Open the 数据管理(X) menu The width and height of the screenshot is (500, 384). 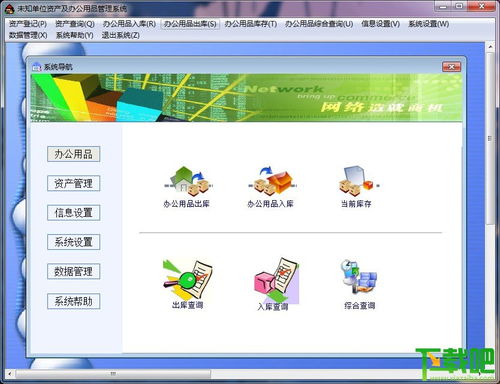click(x=28, y=35)
